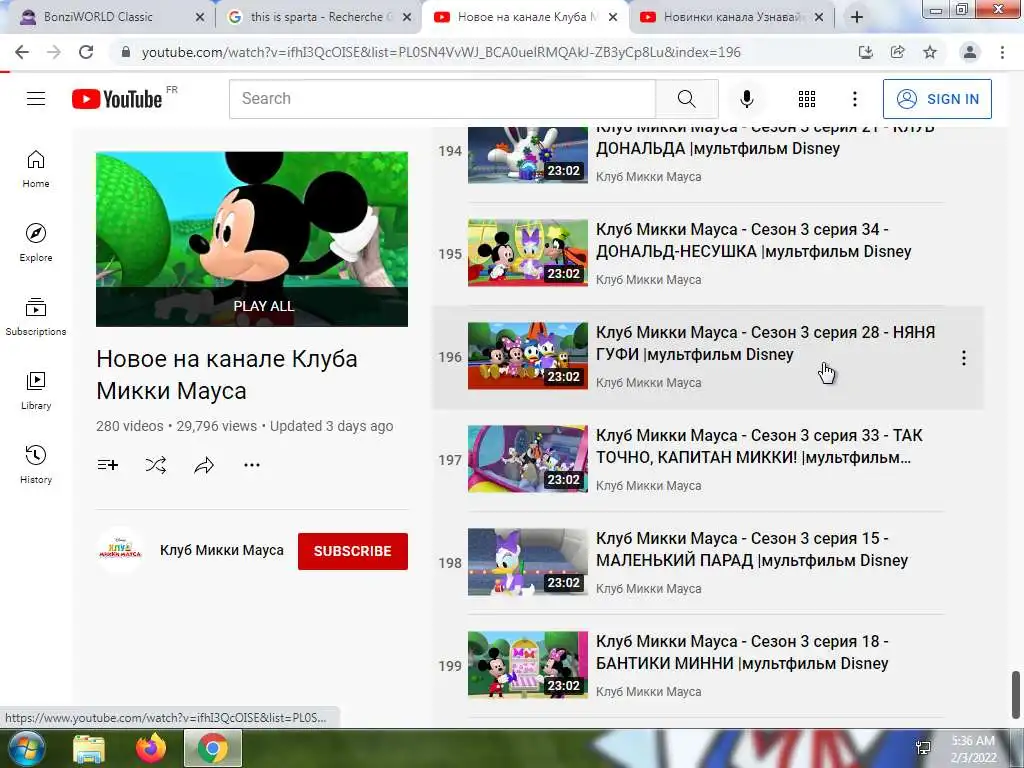Click the page vertical scrollbar thumb
This screenshot has height=768, width=1024.
pos(1016,694)
